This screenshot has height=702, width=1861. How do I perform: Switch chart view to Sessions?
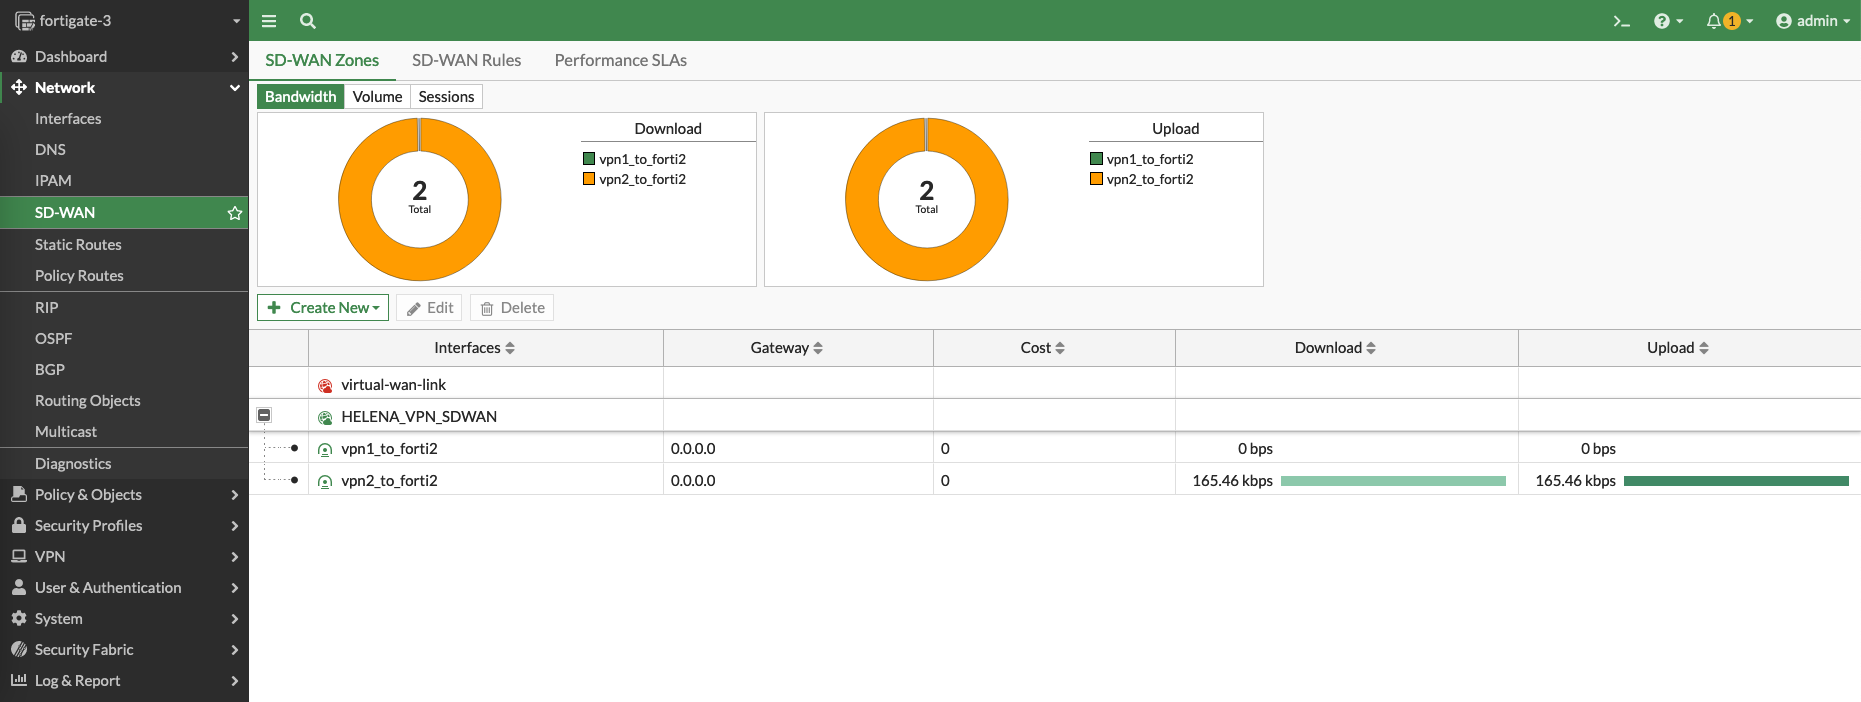pyautogui.click(x=446, y=97)
